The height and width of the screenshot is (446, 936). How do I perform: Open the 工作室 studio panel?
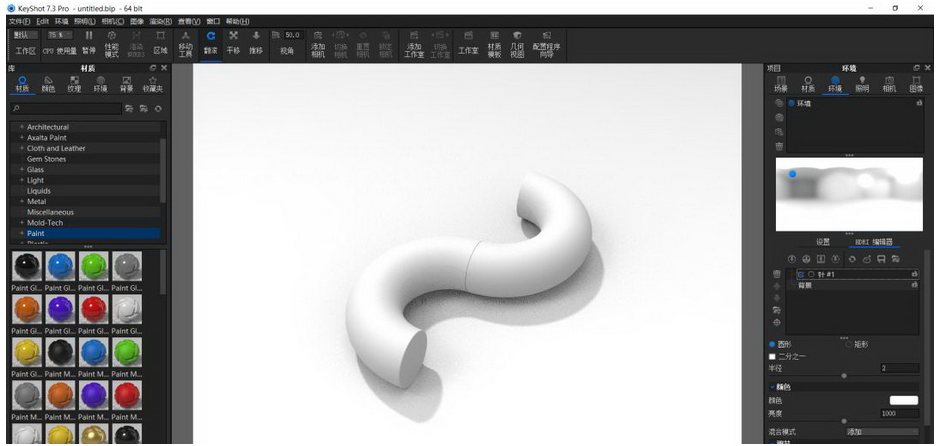[468, 43]
